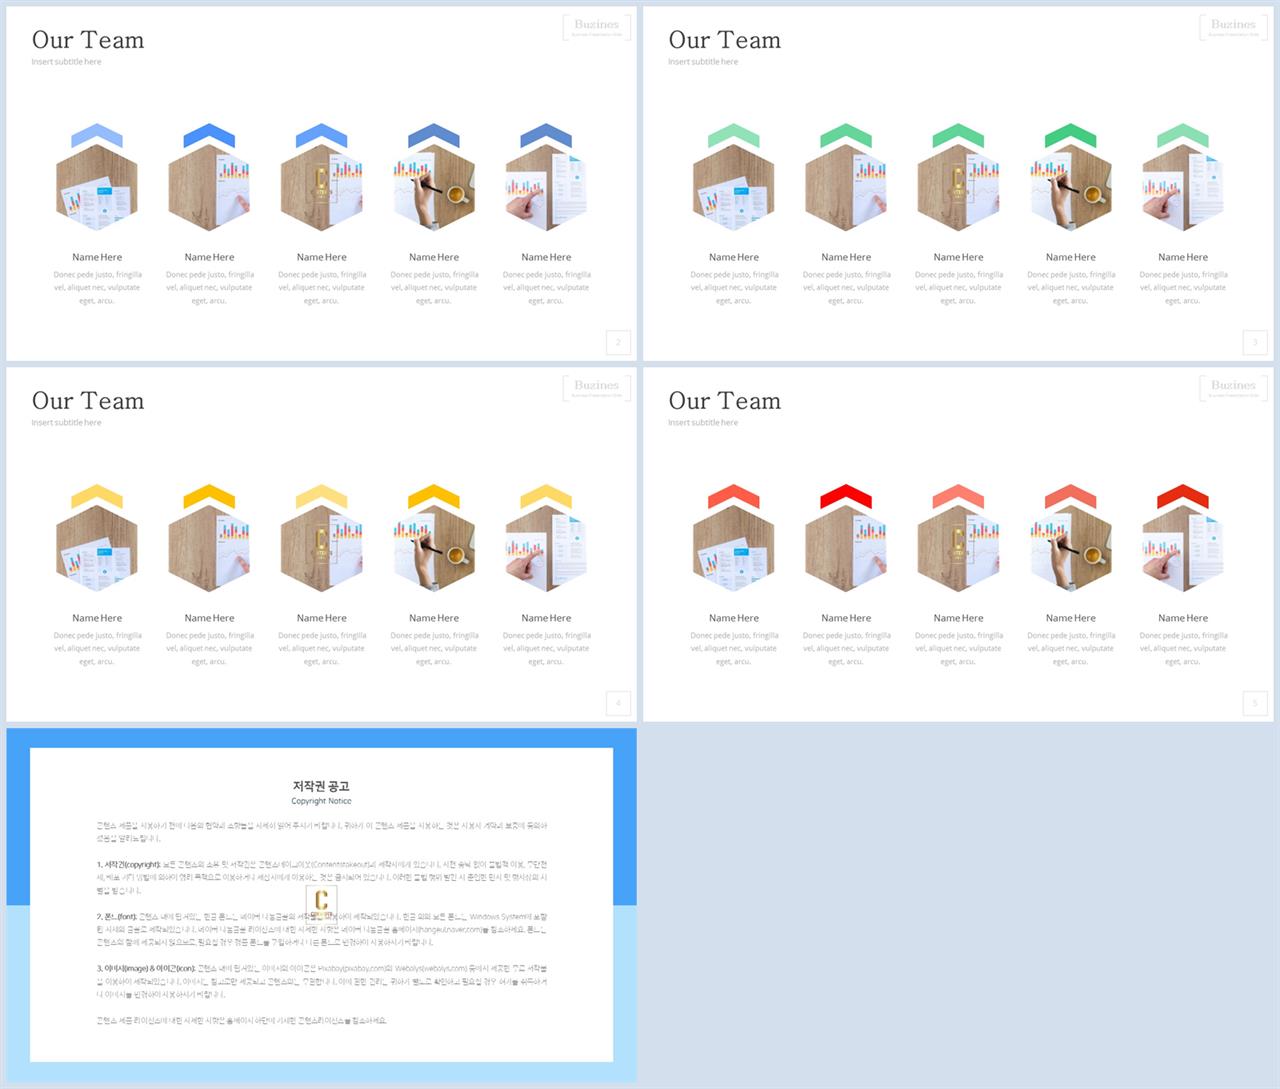
Task: Click the Buzines logo box on green slide
Action: (1233, 27)
